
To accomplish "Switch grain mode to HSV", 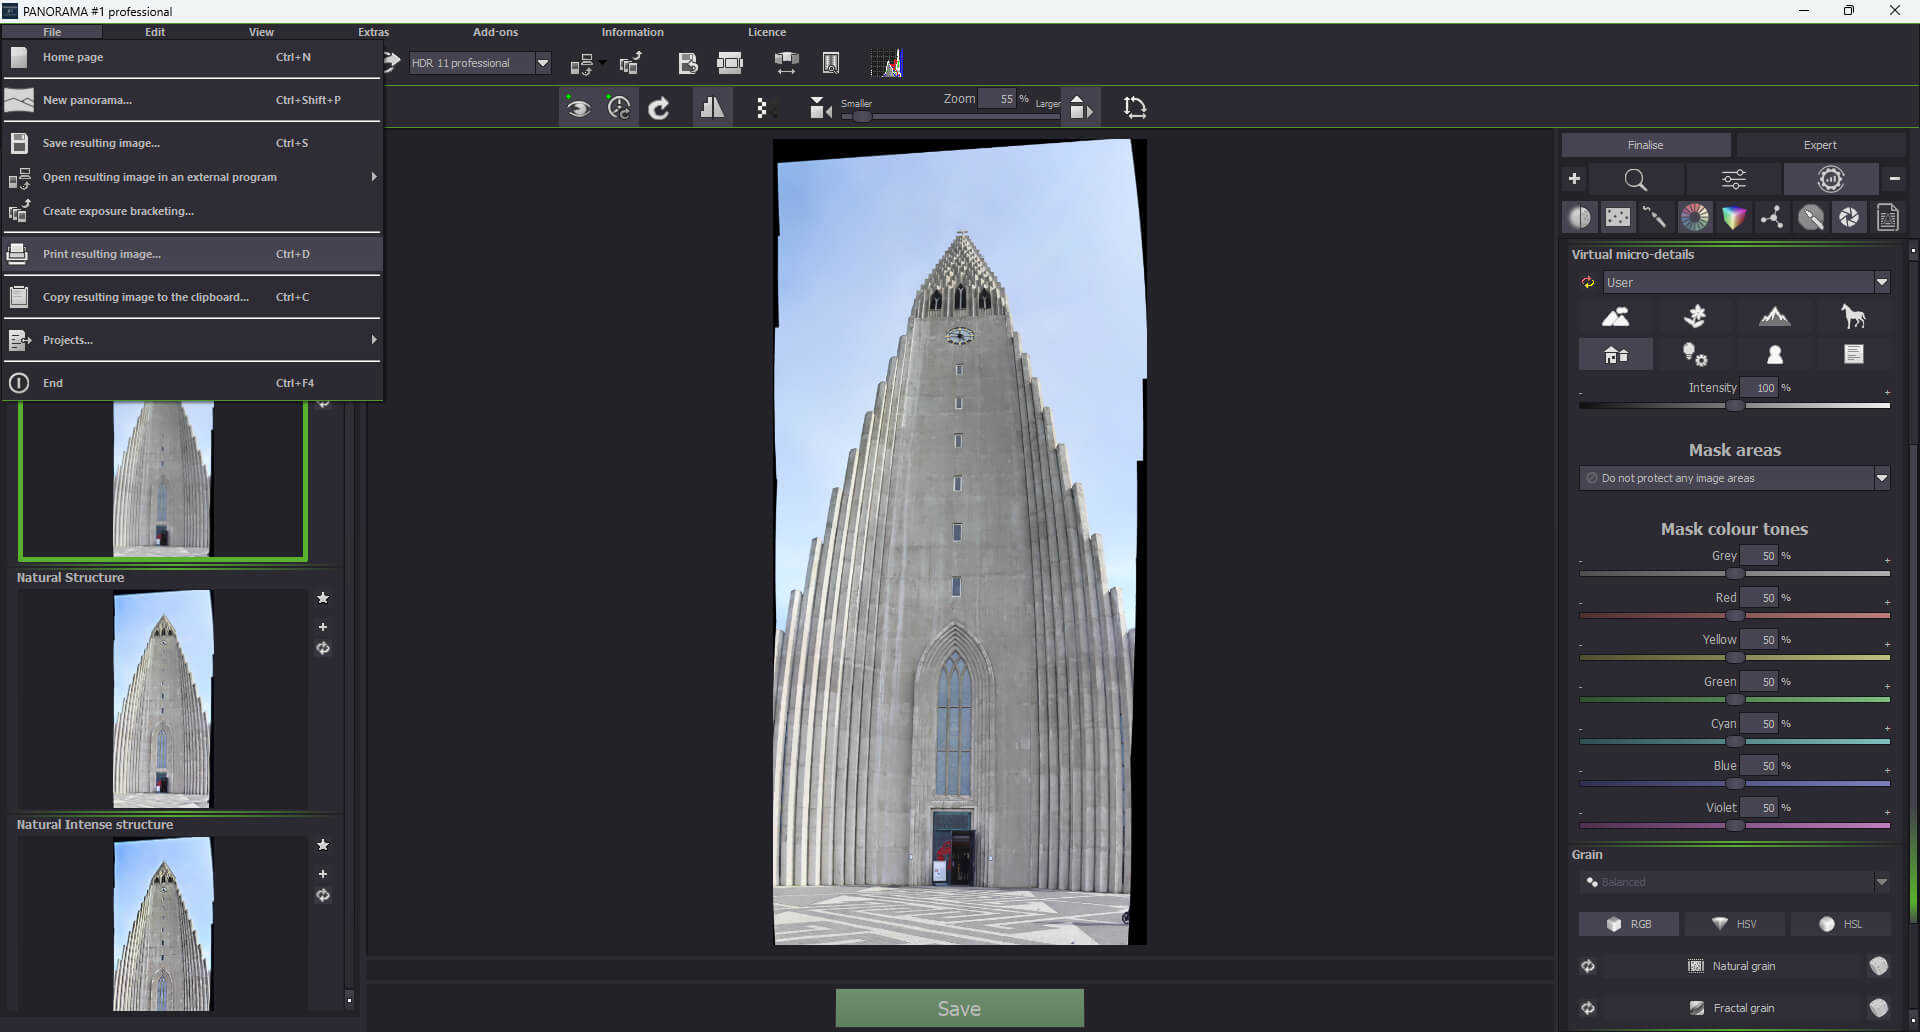I will pos(1735,924).
